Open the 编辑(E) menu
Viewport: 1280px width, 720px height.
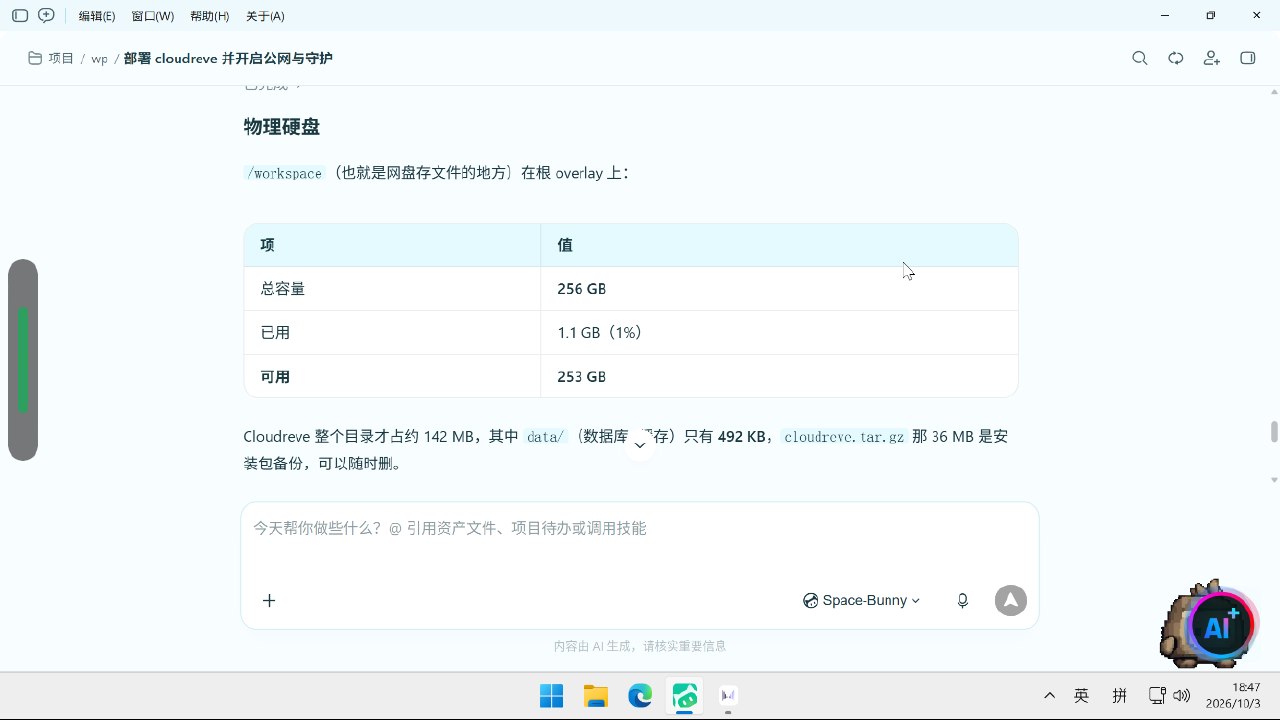tap(97, 16)
